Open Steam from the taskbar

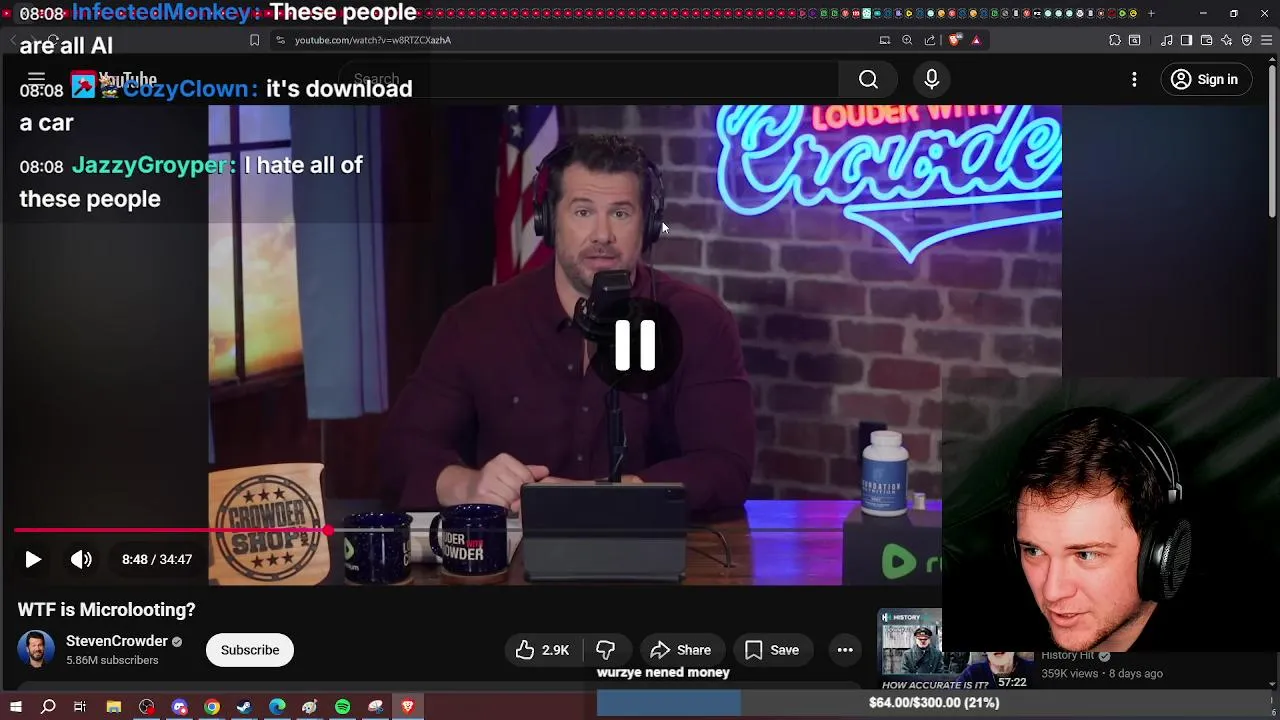click(x=244, y=707)
